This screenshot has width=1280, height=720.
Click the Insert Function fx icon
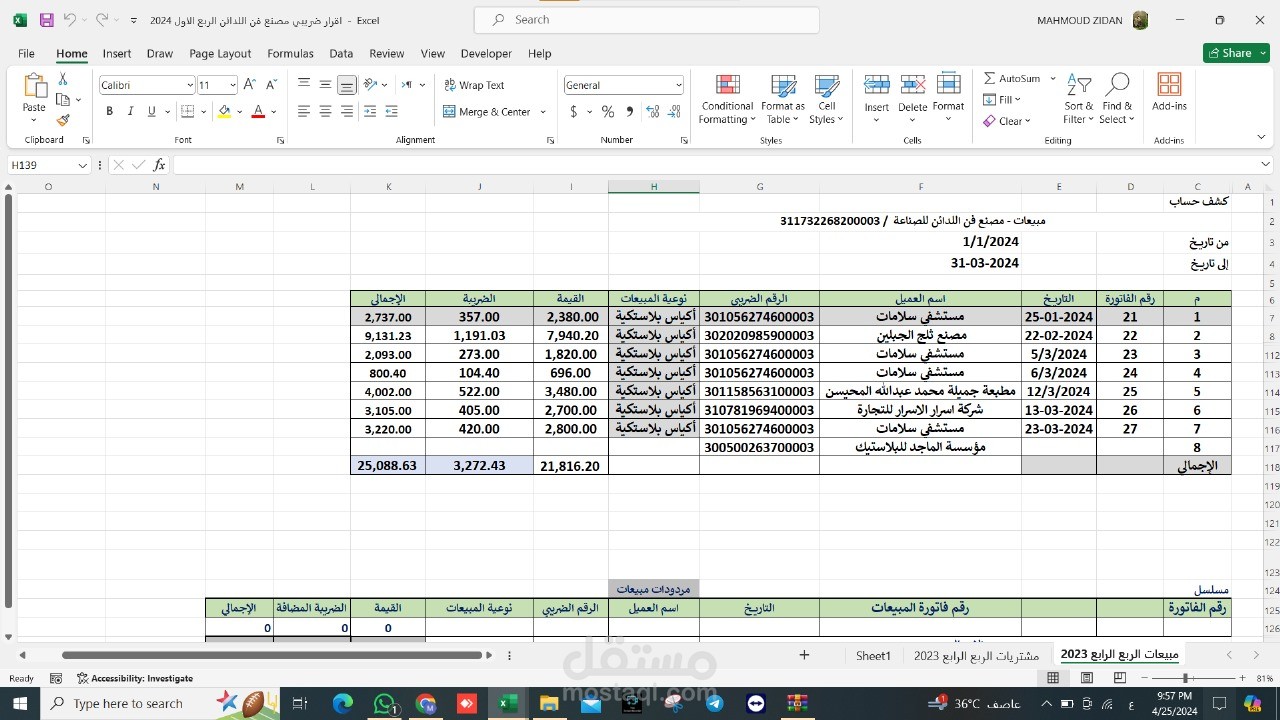[159, 165]
